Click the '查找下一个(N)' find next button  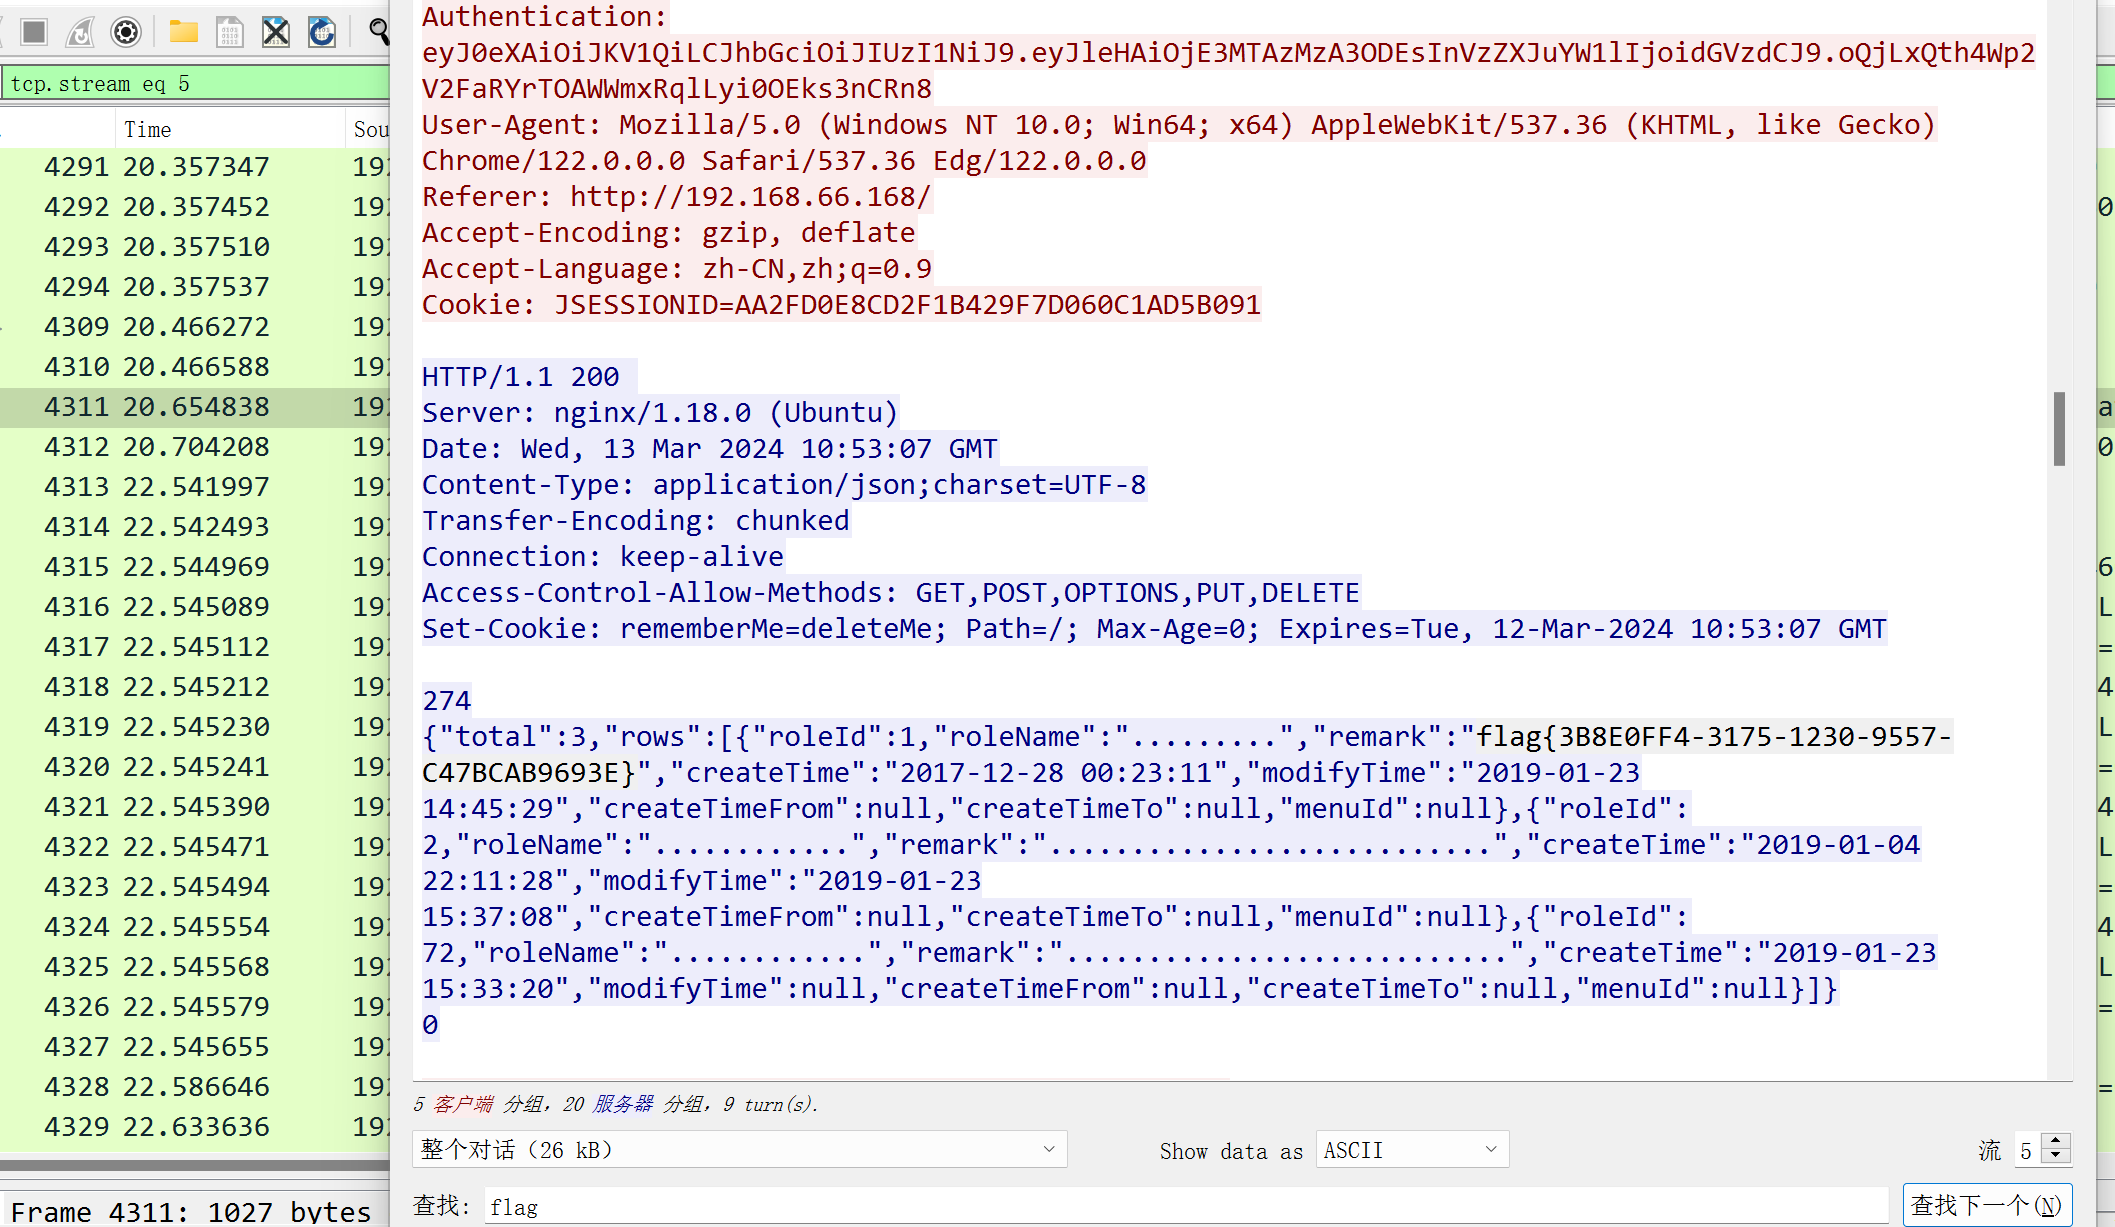click(1986, 1206)
